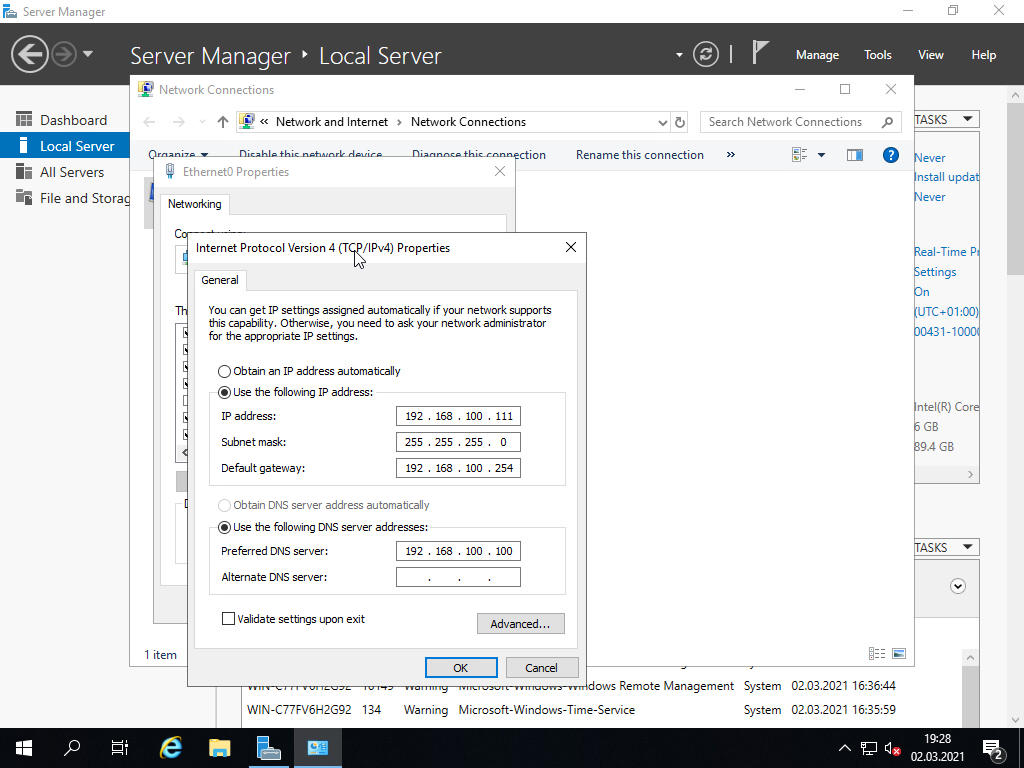Click the change view icon in Network Connections
This screenshot has height=768, width=1024.
click(x=797, y=155)
